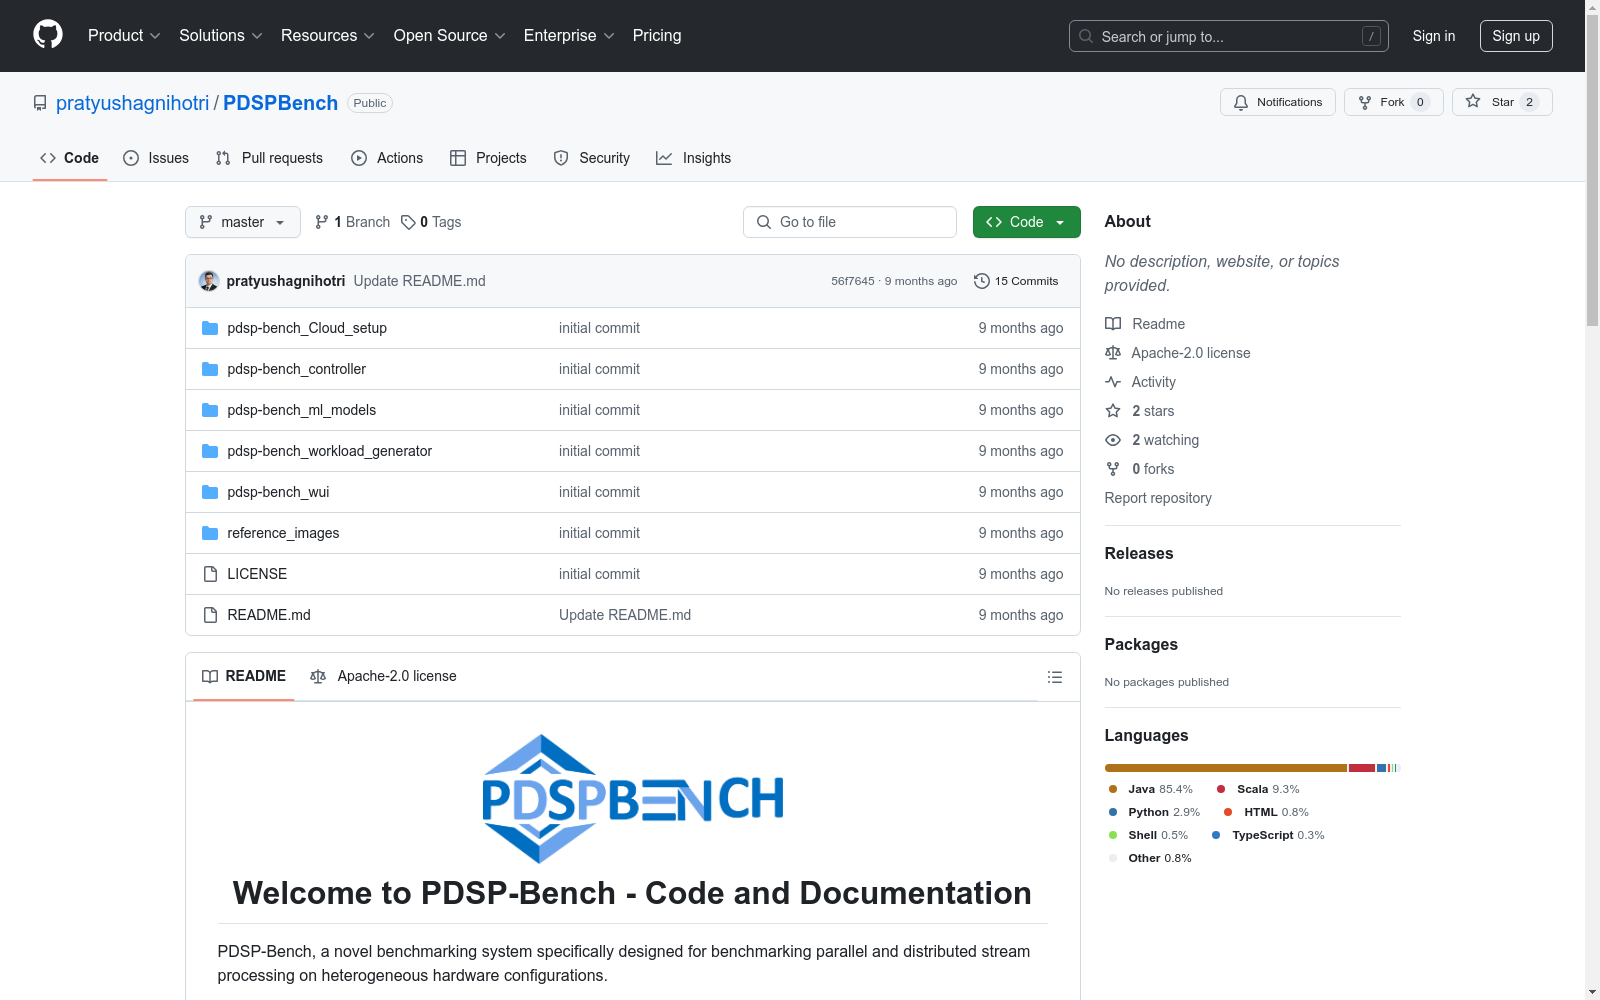Image resolution: width=1600 pixels, height=1000 pixels.
Task: Click the Sign up button
Action: pyautogui.click(x=1516, y=36)
